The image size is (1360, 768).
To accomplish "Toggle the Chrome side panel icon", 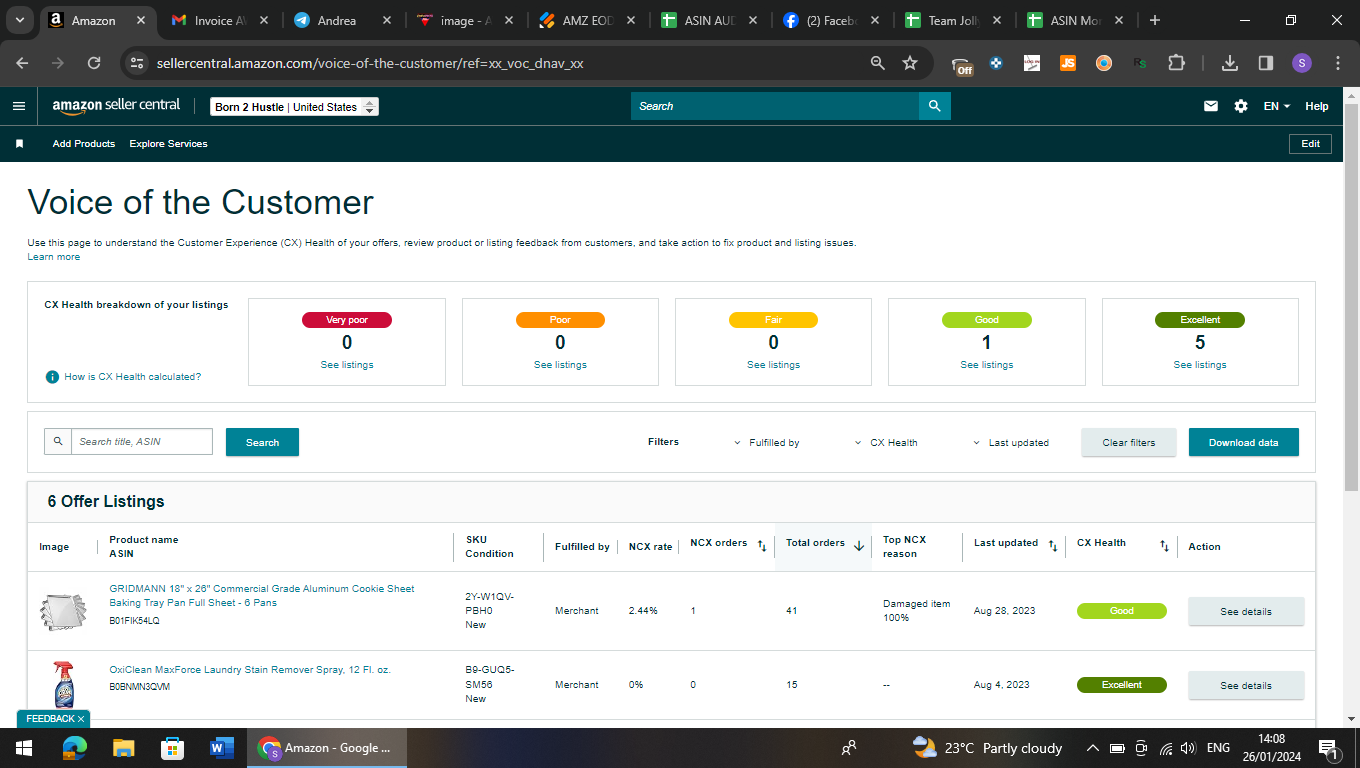I will click(x=1265, y=63).
